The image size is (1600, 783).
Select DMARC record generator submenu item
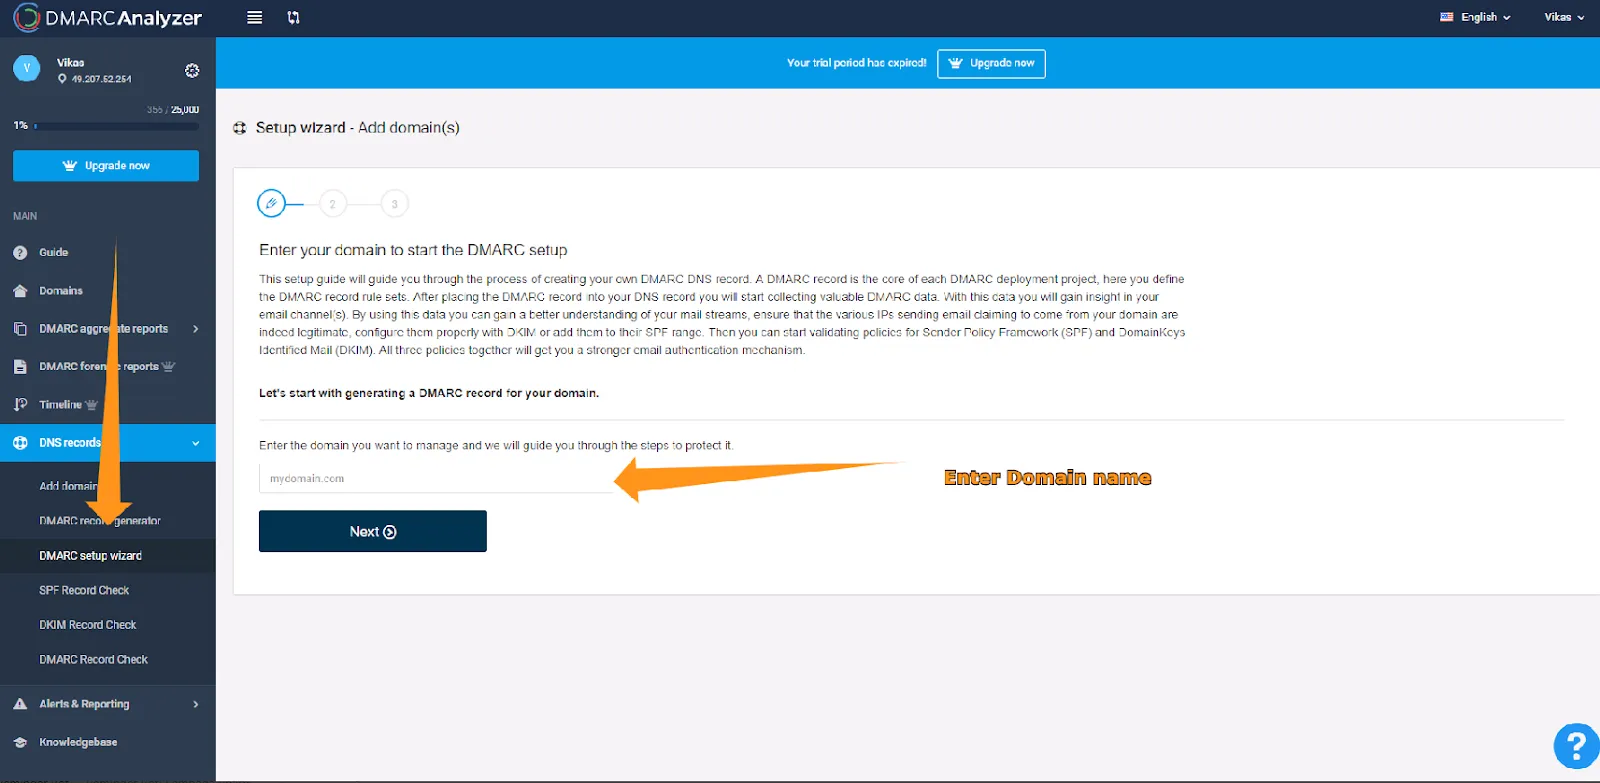[108, 521]
